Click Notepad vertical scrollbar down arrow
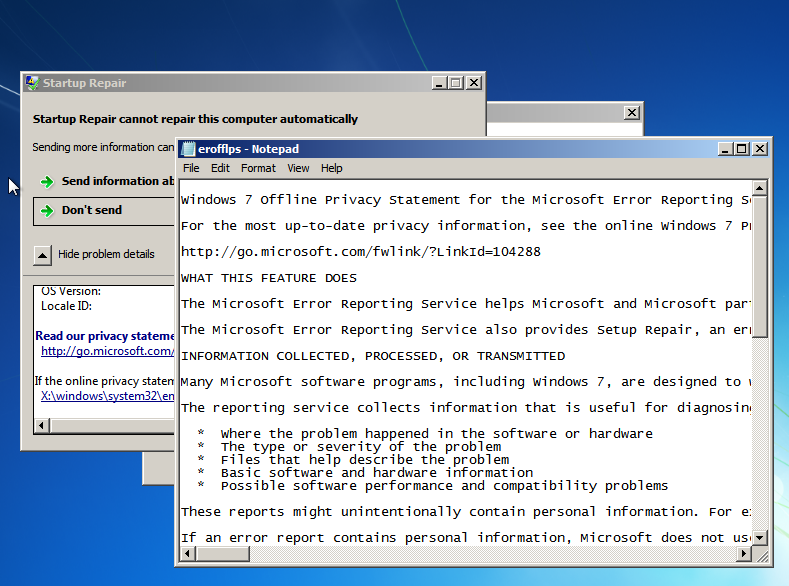The width and height of the screenshot is (789, 586). coord(759,538)
